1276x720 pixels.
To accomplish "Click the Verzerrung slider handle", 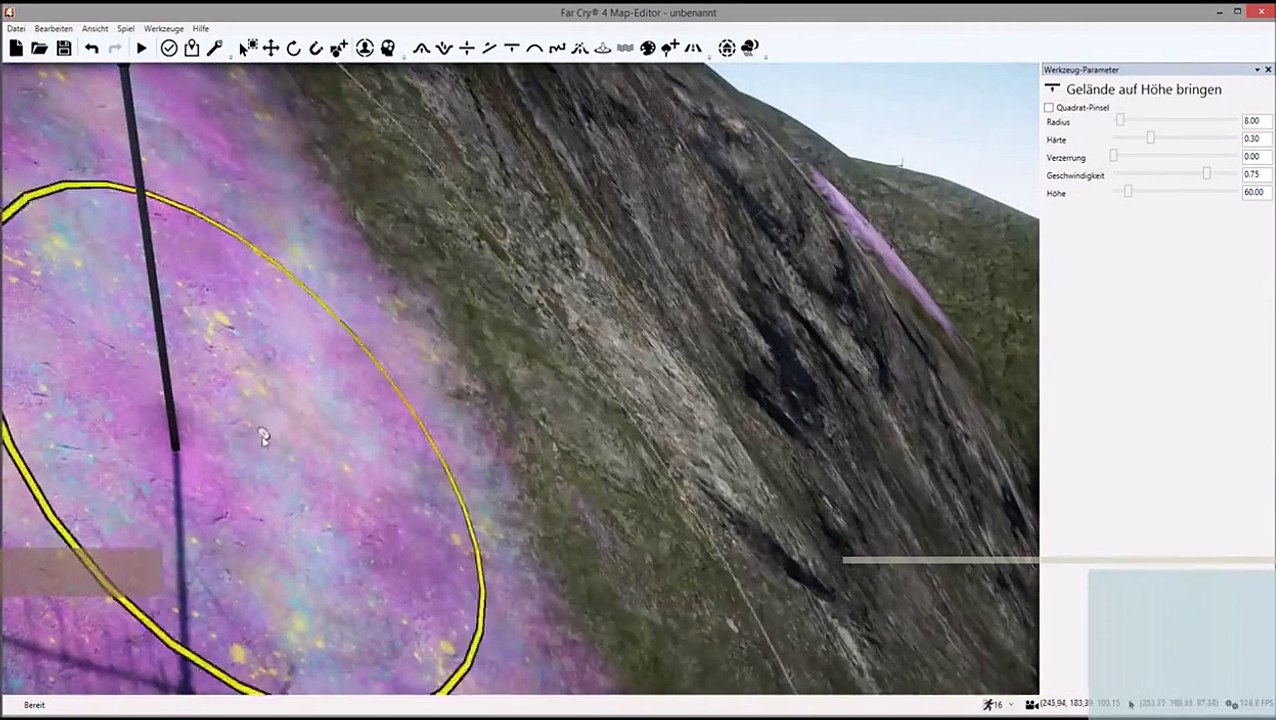I will tap(1113, 156).
